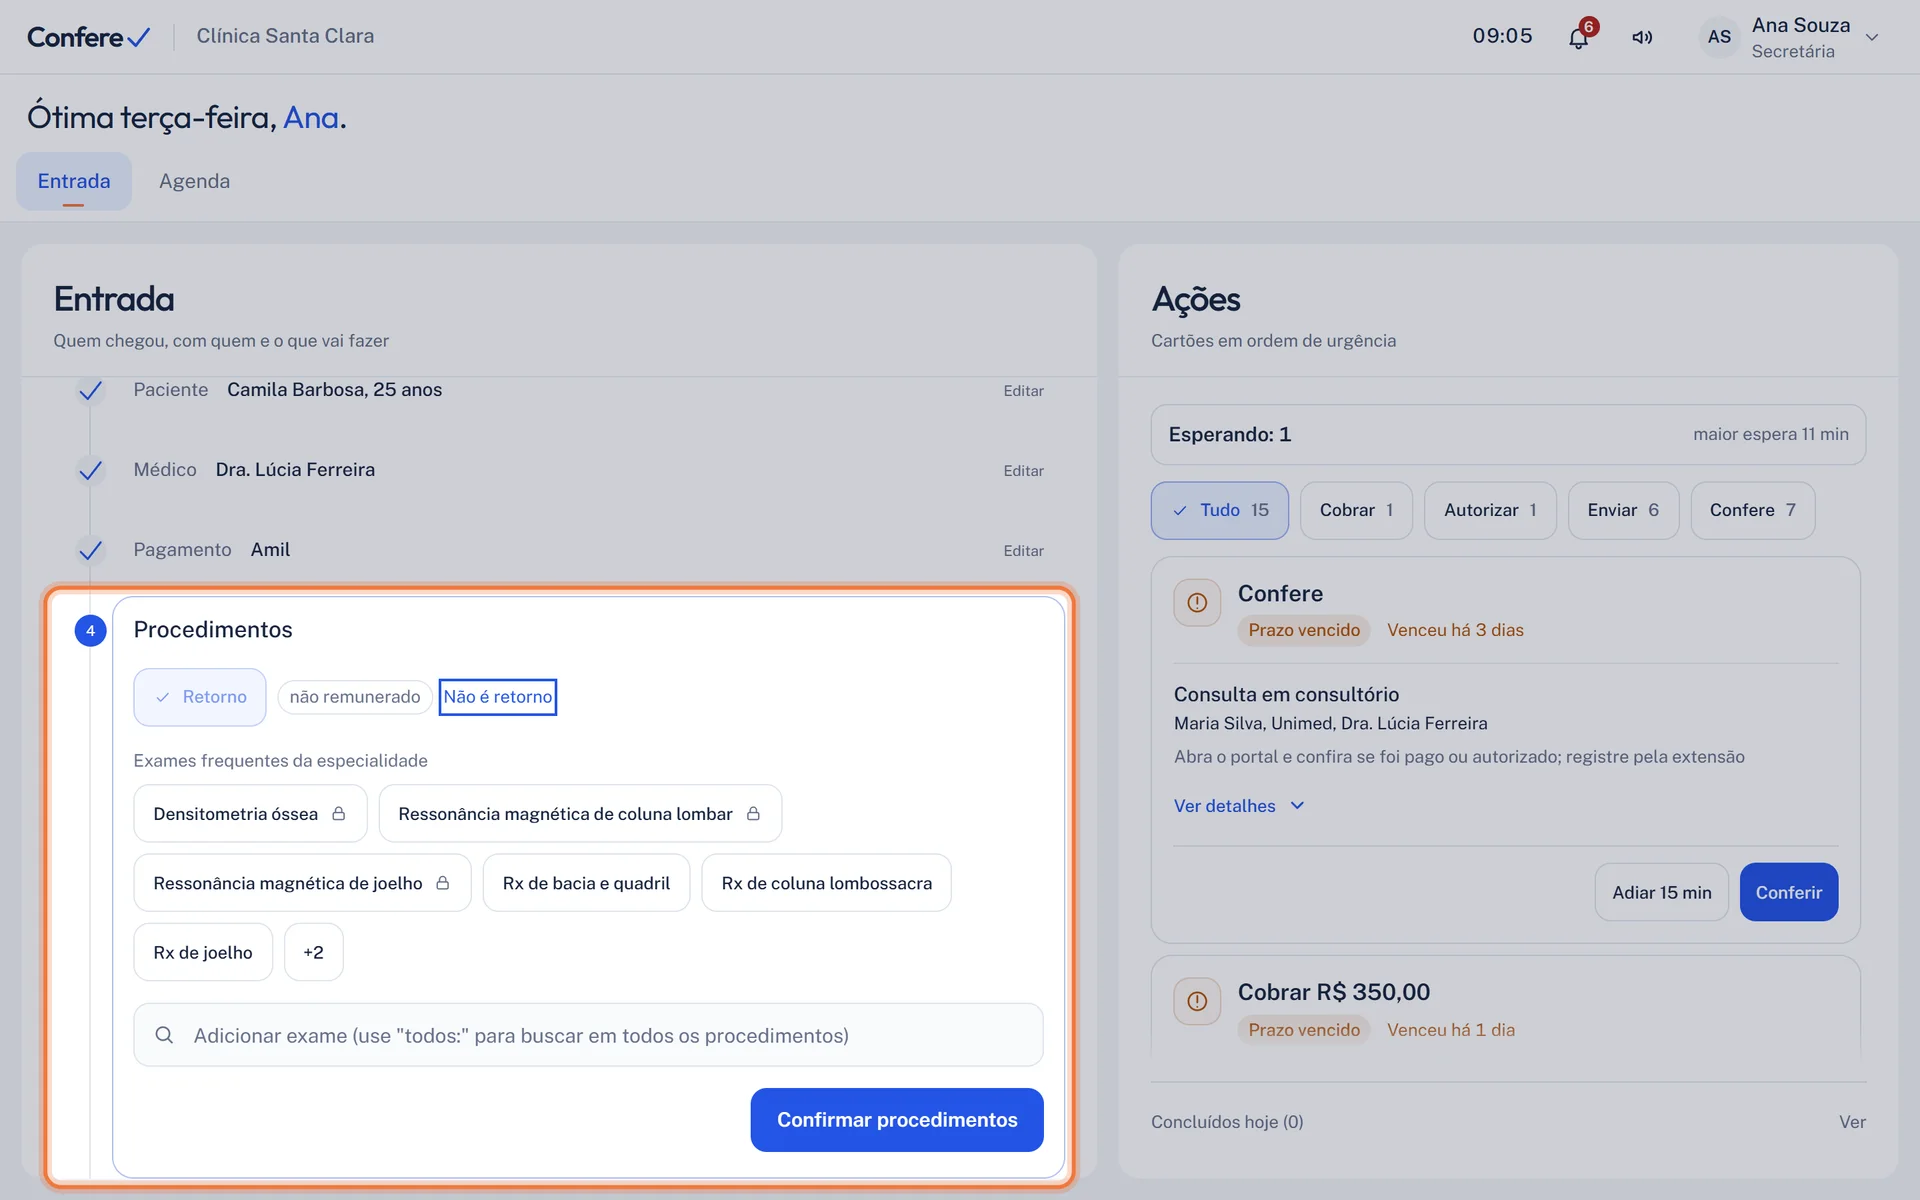Click the warning icon on Cobrar R$ 350,00 card
Screen dimensions: 1920x1200
pos(1197,1001)
